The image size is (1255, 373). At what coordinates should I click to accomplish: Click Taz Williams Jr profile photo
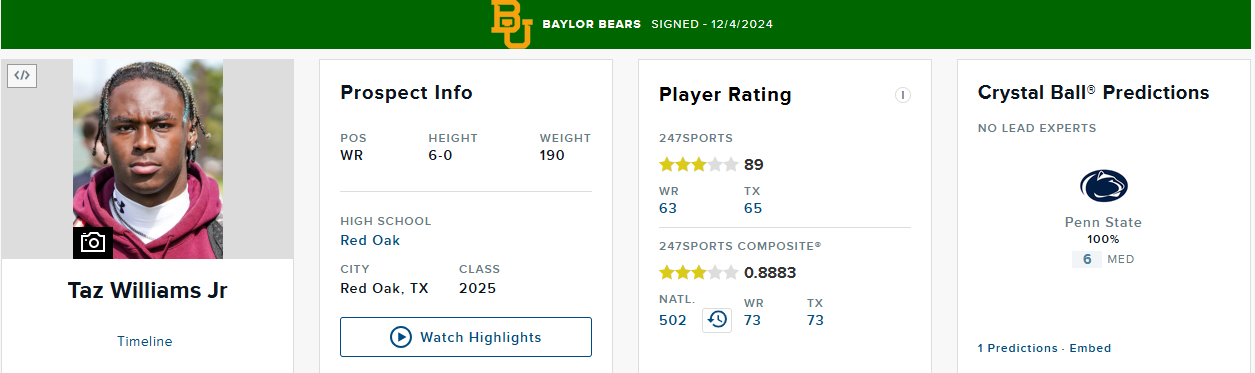point(148,159)
